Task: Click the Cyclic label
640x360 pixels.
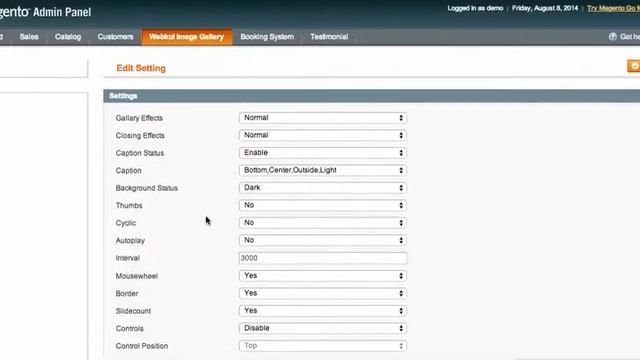Action: pos(126,223)
